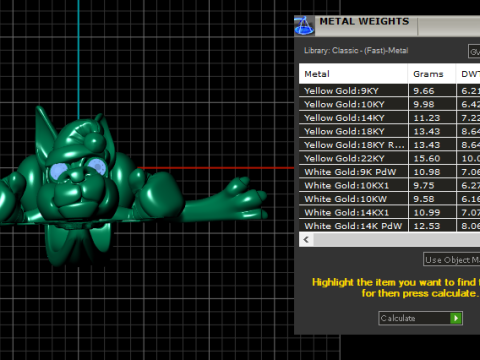Click the button right of Library label
480x360 pixels.
click(x=474, y=51)
